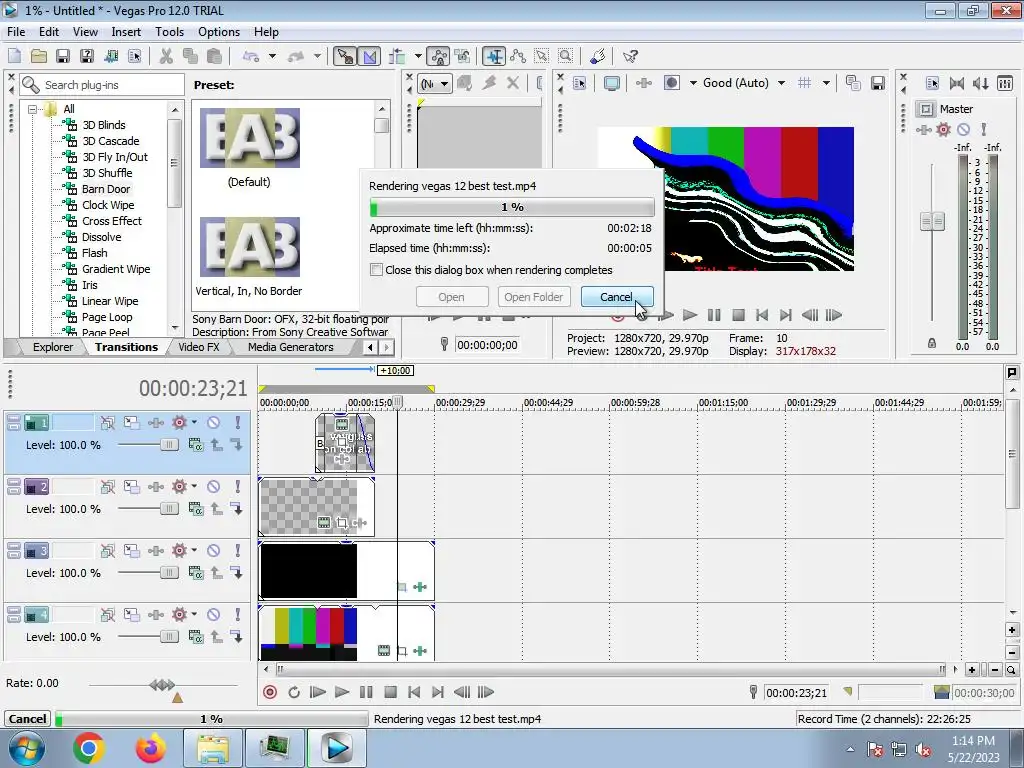The image size is (1024, 768).
Task: Open the Options menu
Action: click(219, 31)
